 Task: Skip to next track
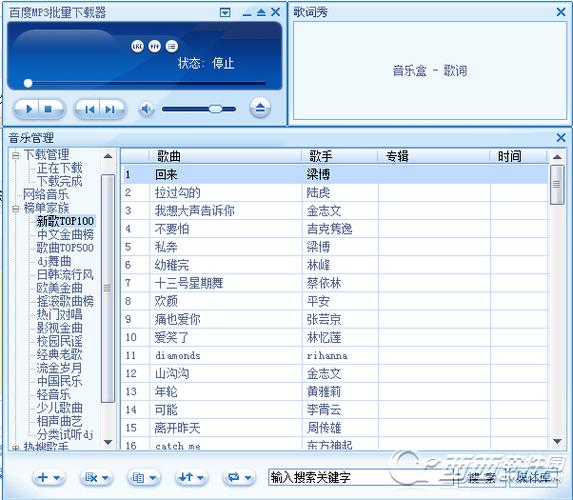click(110, 109)
